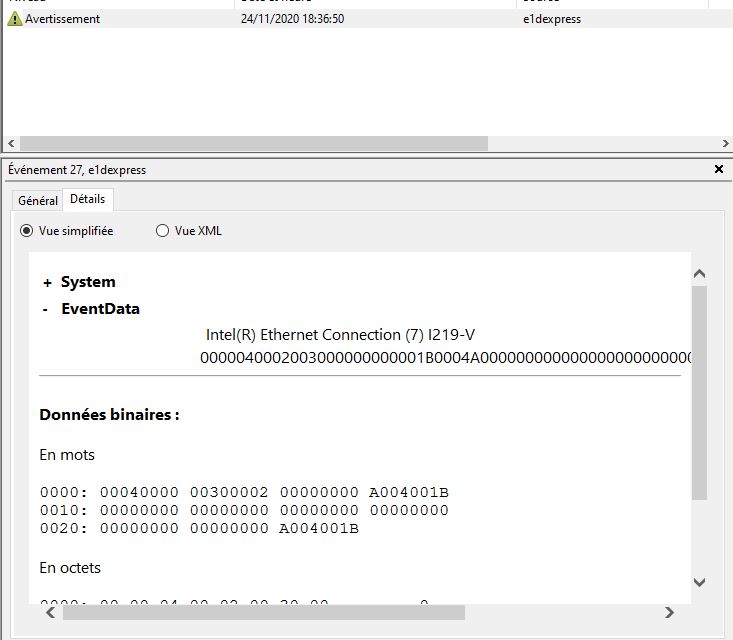
Task: Click Intel(R) Ethernet Connection (7) I219-V text
Action: (x=340, y=335)
